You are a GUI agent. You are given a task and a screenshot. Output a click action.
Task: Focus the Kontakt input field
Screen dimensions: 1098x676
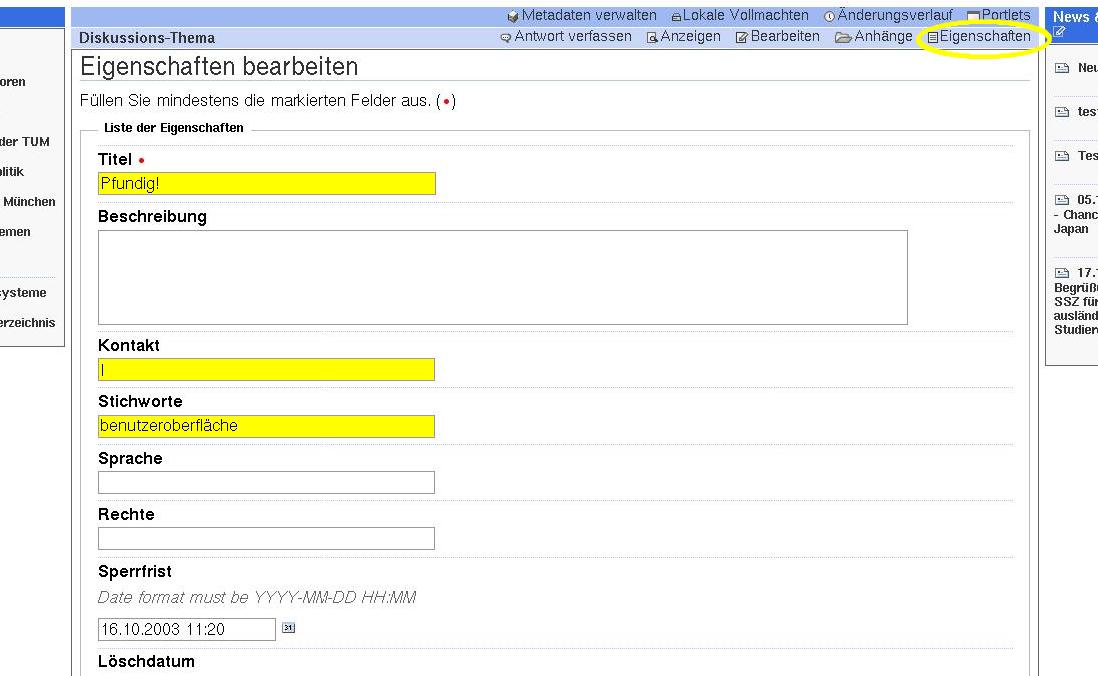coord(266,370)
